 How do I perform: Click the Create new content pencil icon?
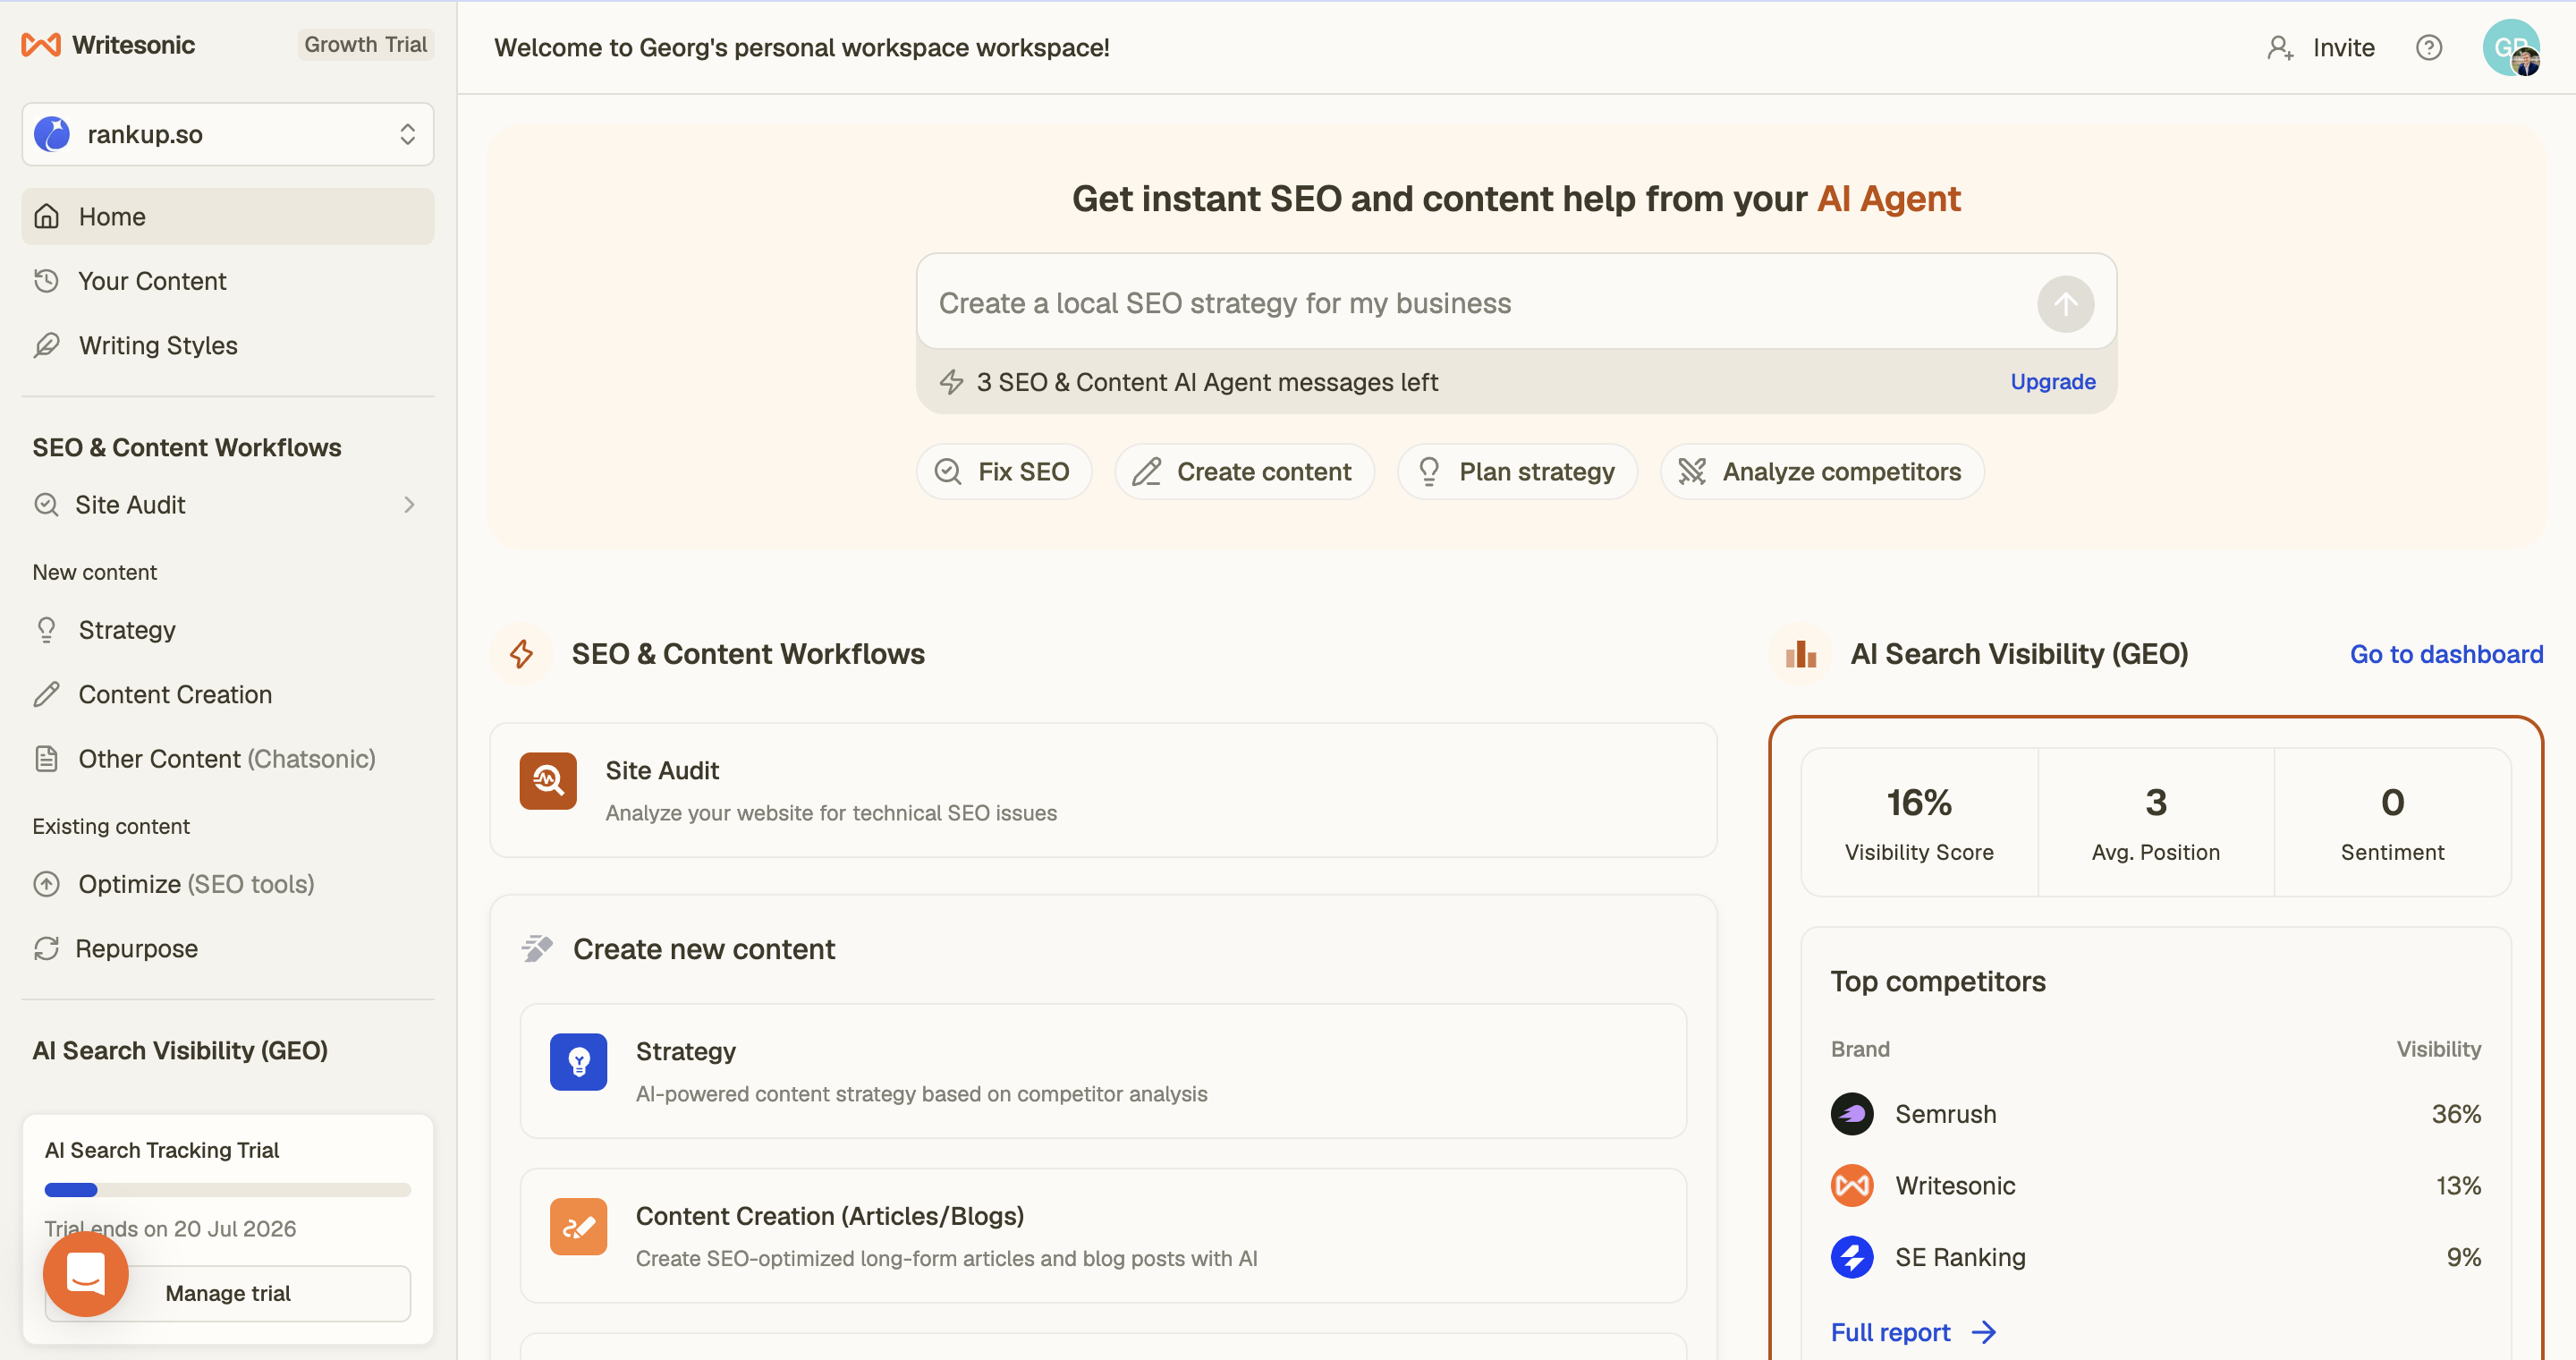pyautogui.click(x=537, y=948)
